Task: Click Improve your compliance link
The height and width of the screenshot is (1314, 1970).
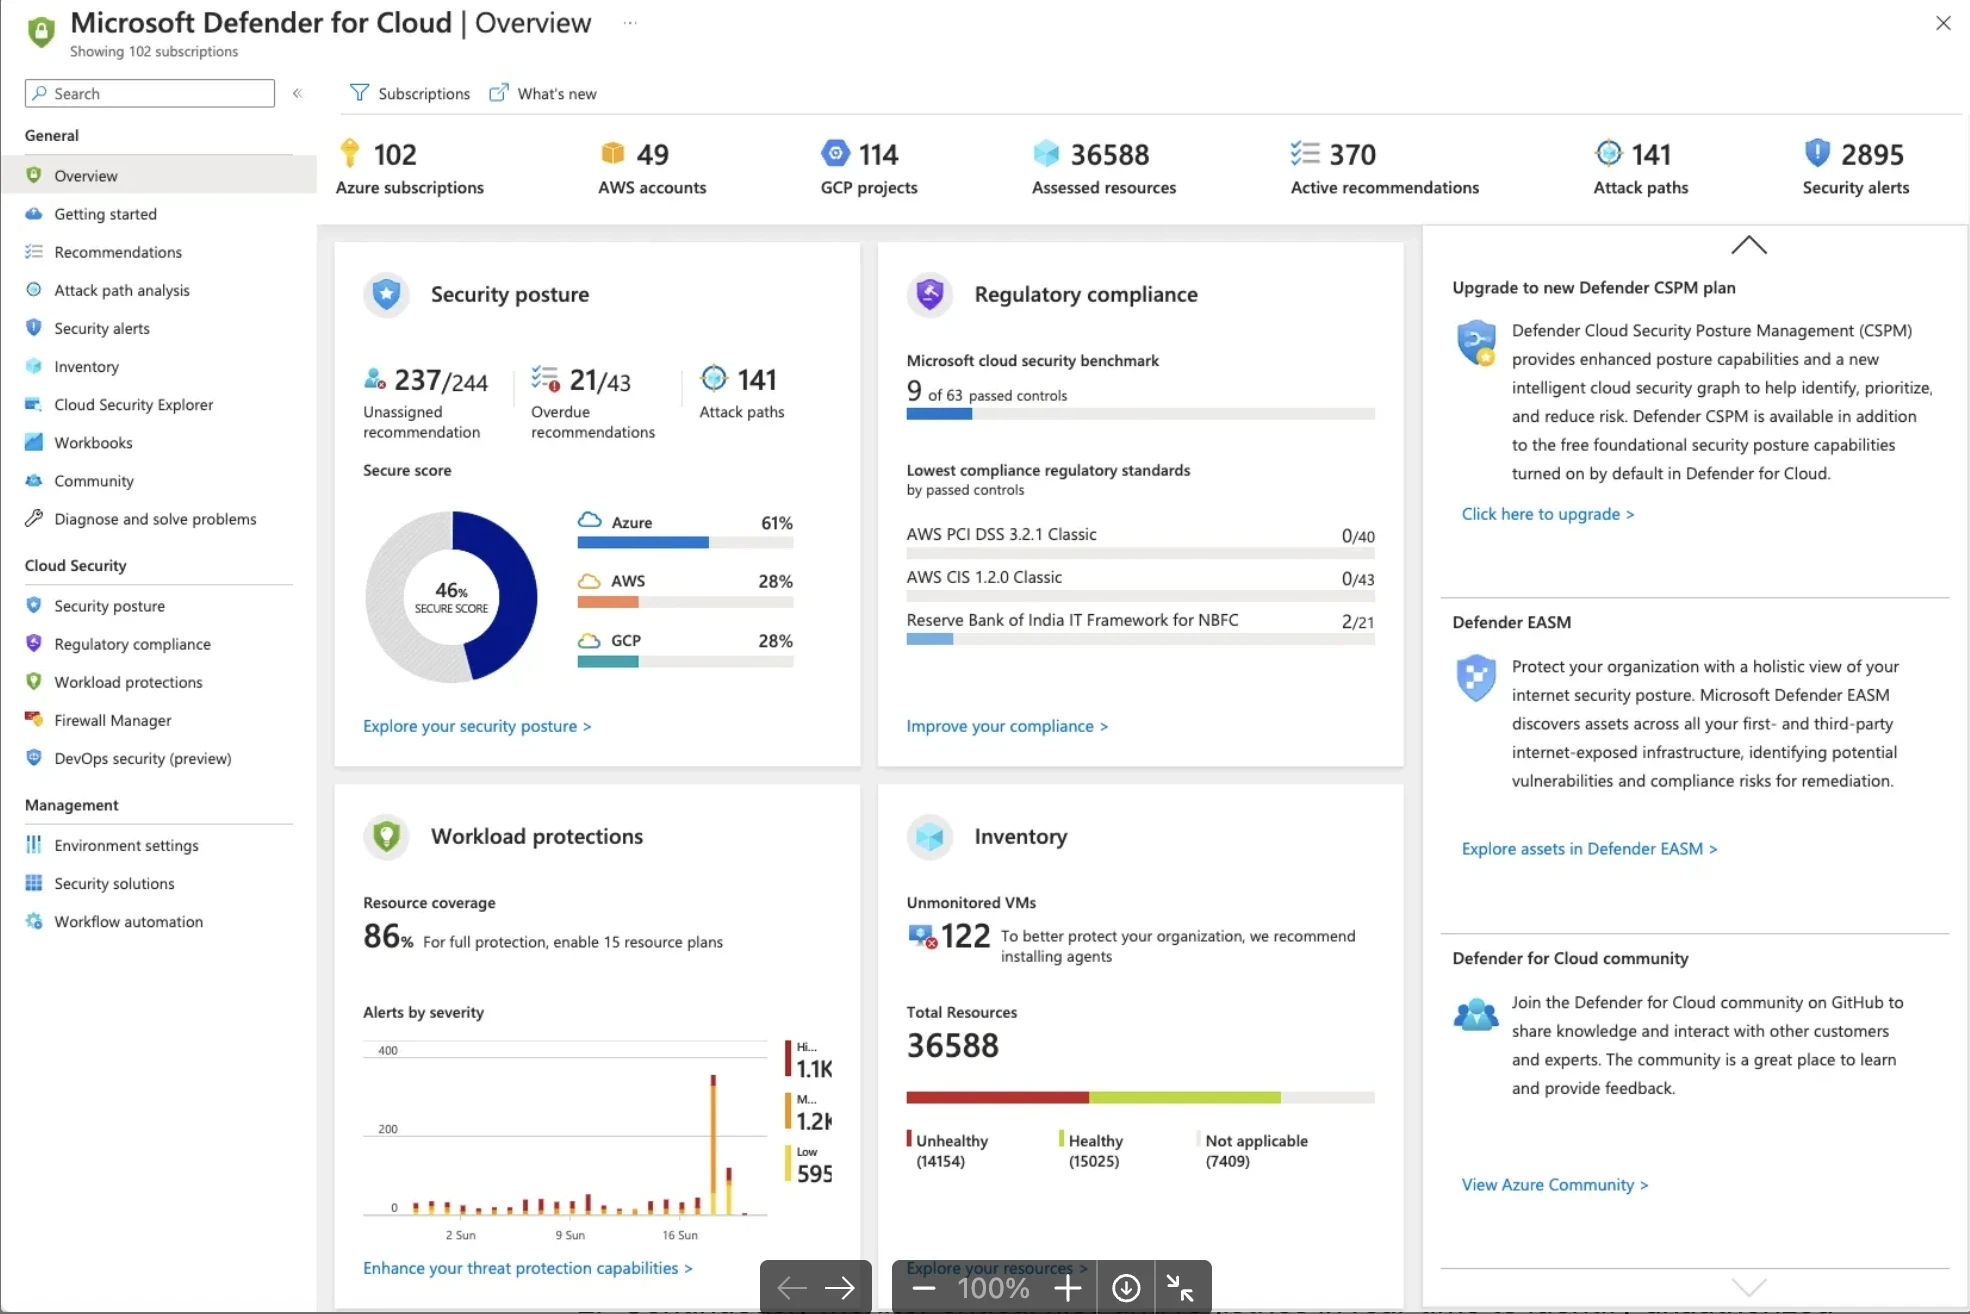Action: (1007, 726)
